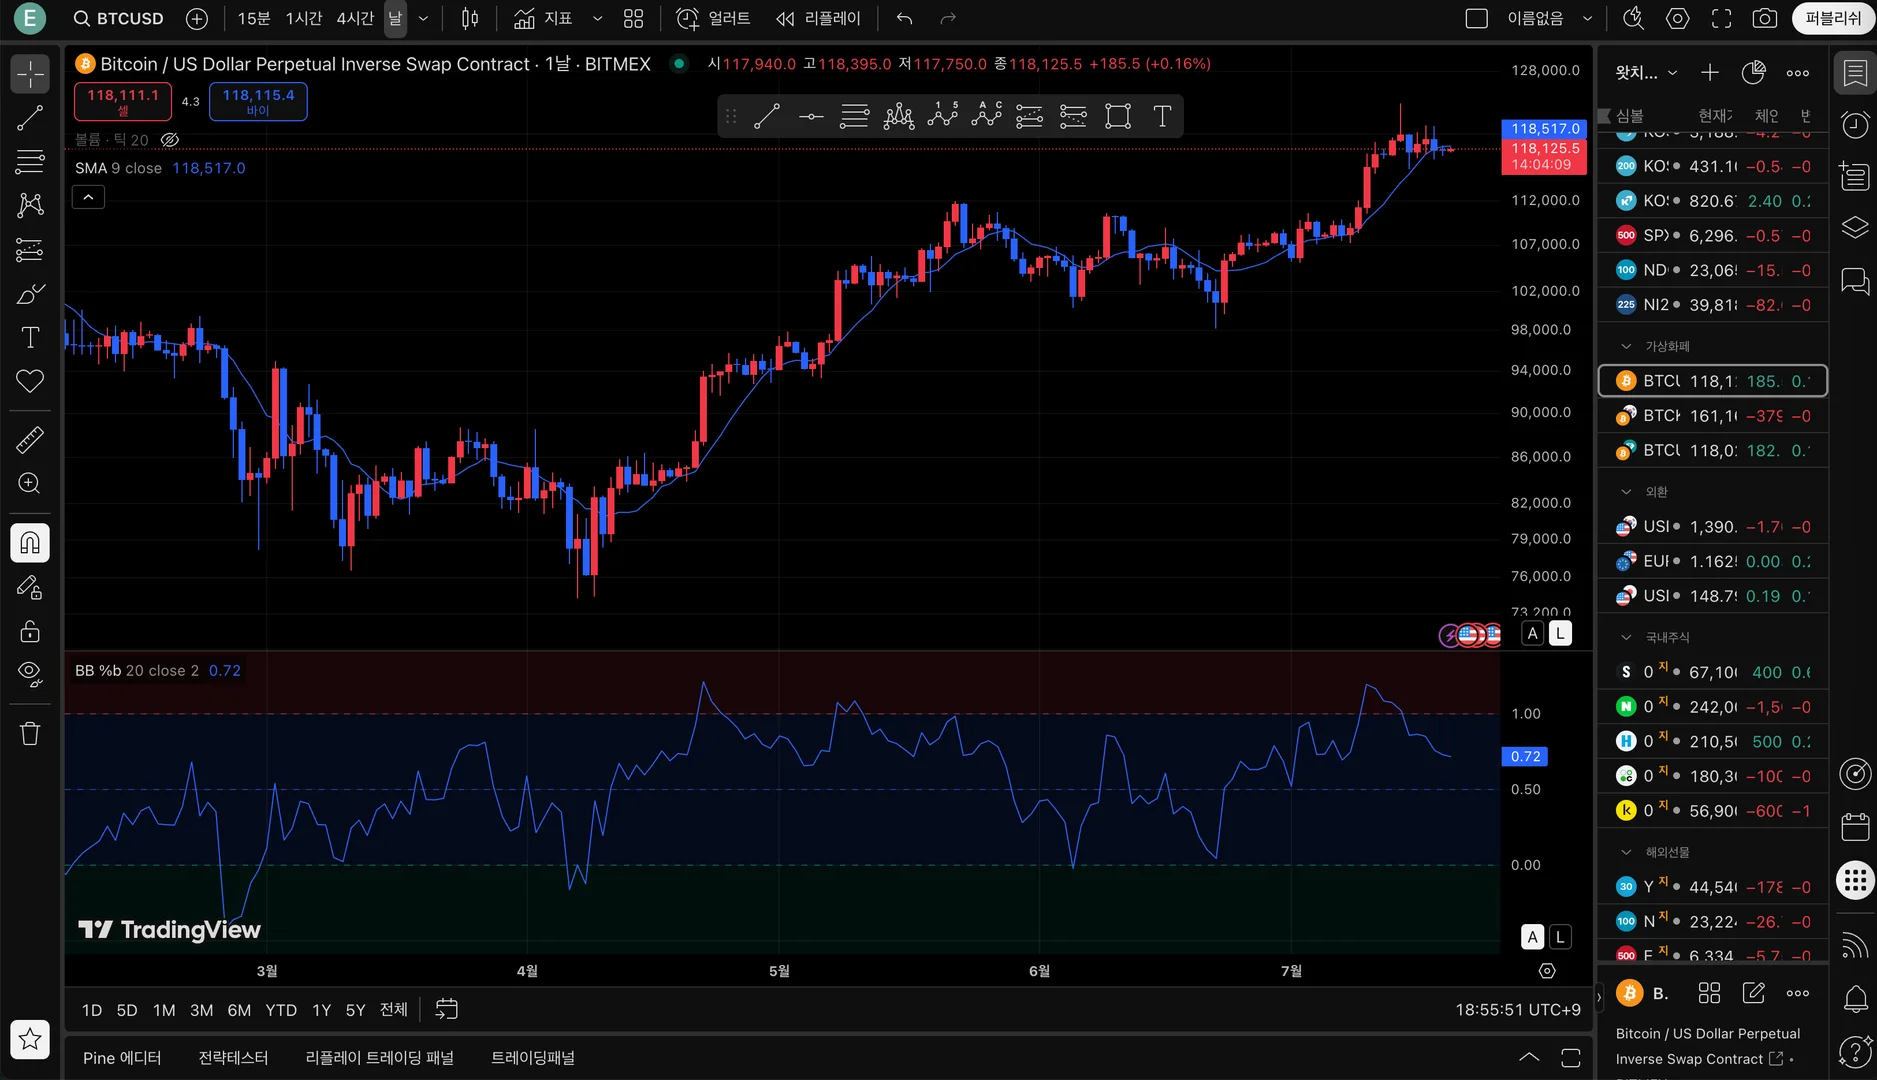Pick Elliott 1-5 wave tool in floating toolbar
Image resolution: width=1877 pixels, height=1080 pixels.
[x=942, y=116]
